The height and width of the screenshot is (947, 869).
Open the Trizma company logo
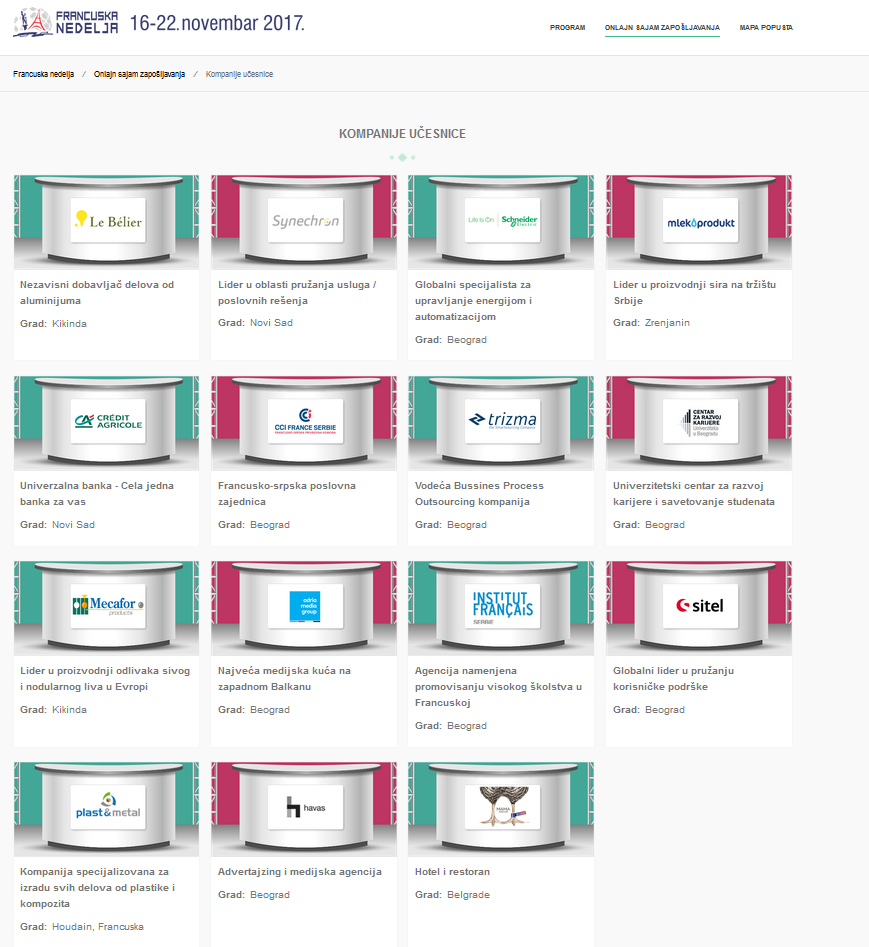502,422
